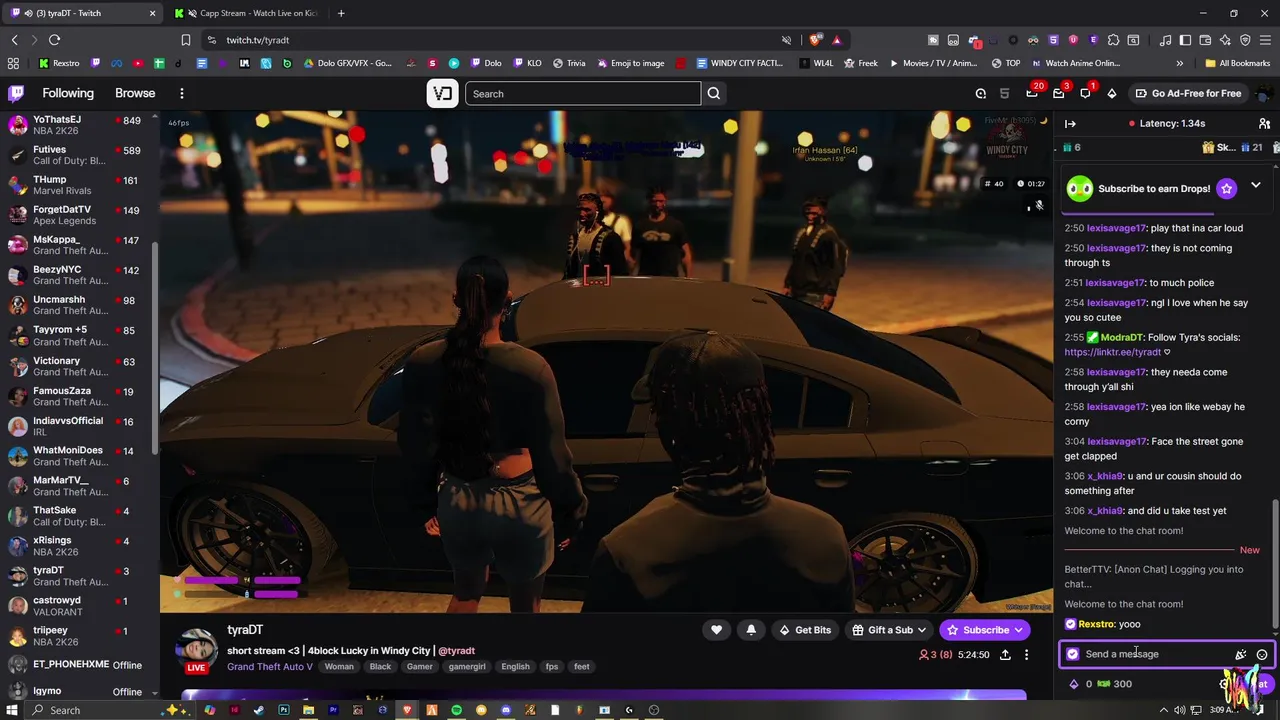Viewport: 1280px width, 720px height.
Task: Open THump Marvel Rivals channel
Action: [80, 186]
